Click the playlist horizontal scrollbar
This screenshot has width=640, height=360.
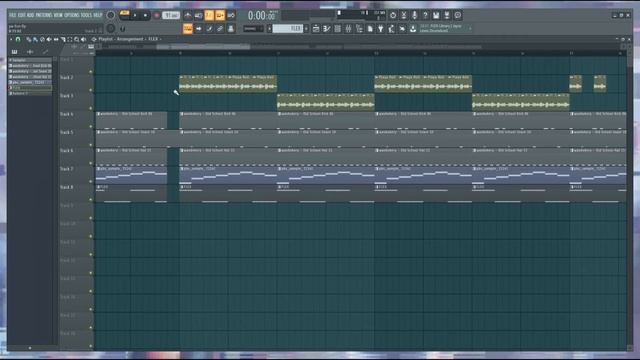203,47
